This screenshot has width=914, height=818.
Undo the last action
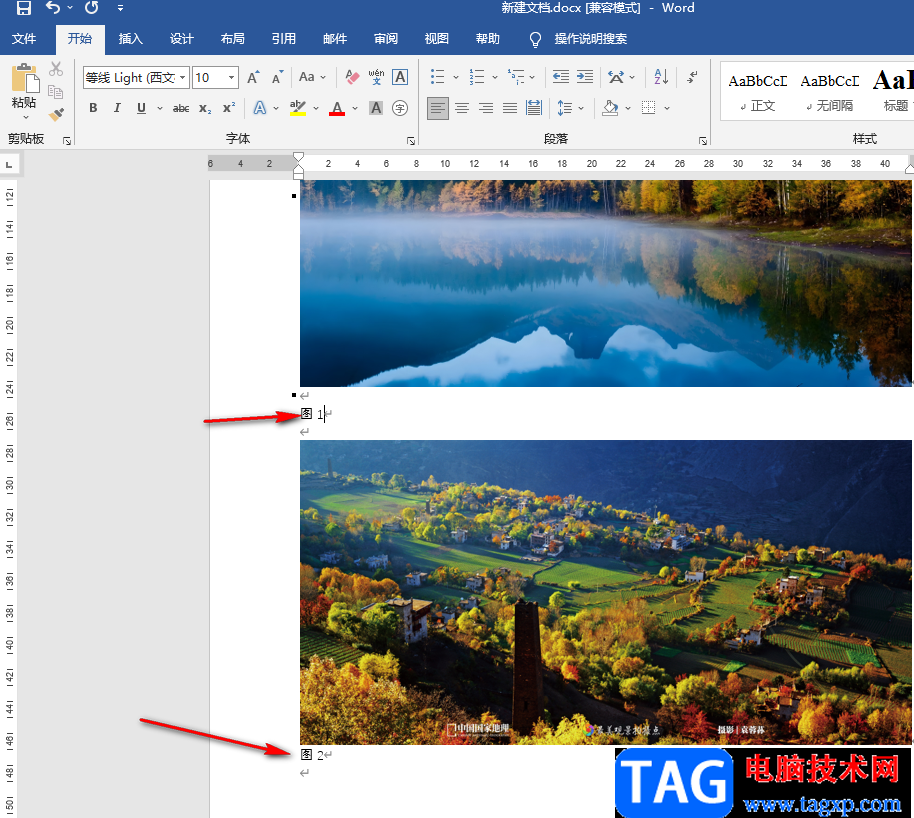(53, 8)
